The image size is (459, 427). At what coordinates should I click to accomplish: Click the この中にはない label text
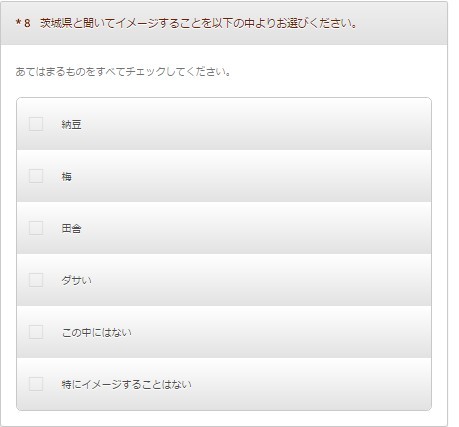(x=97, y=333)
